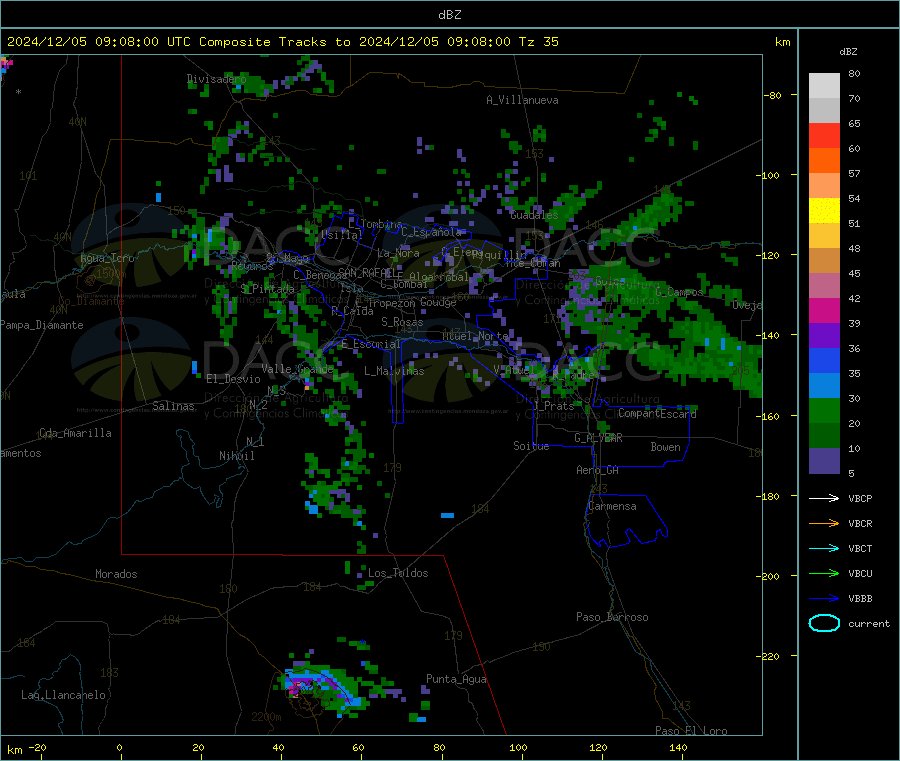This screenshot has height=761, width=900.
Task: Click the 'Nihuil' map label
Action: tap(236, 456)
